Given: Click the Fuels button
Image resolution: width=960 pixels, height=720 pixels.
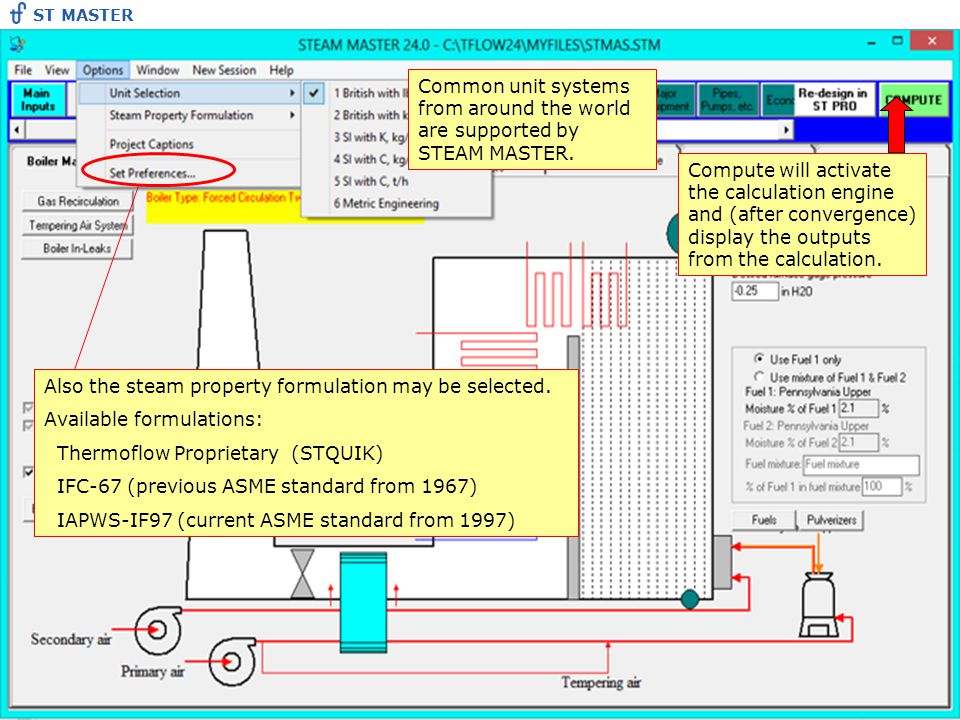Looking at the screenshot, I should pyautogui.click(x=764, y=520).
